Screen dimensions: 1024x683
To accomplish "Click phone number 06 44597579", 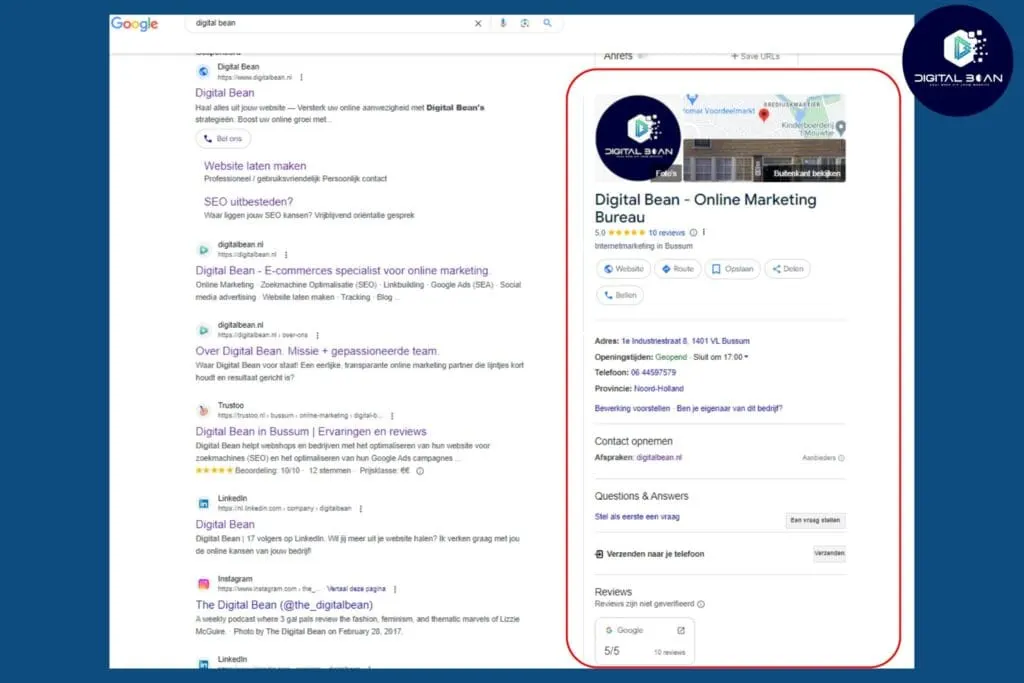I will click(x=653, y=372).
